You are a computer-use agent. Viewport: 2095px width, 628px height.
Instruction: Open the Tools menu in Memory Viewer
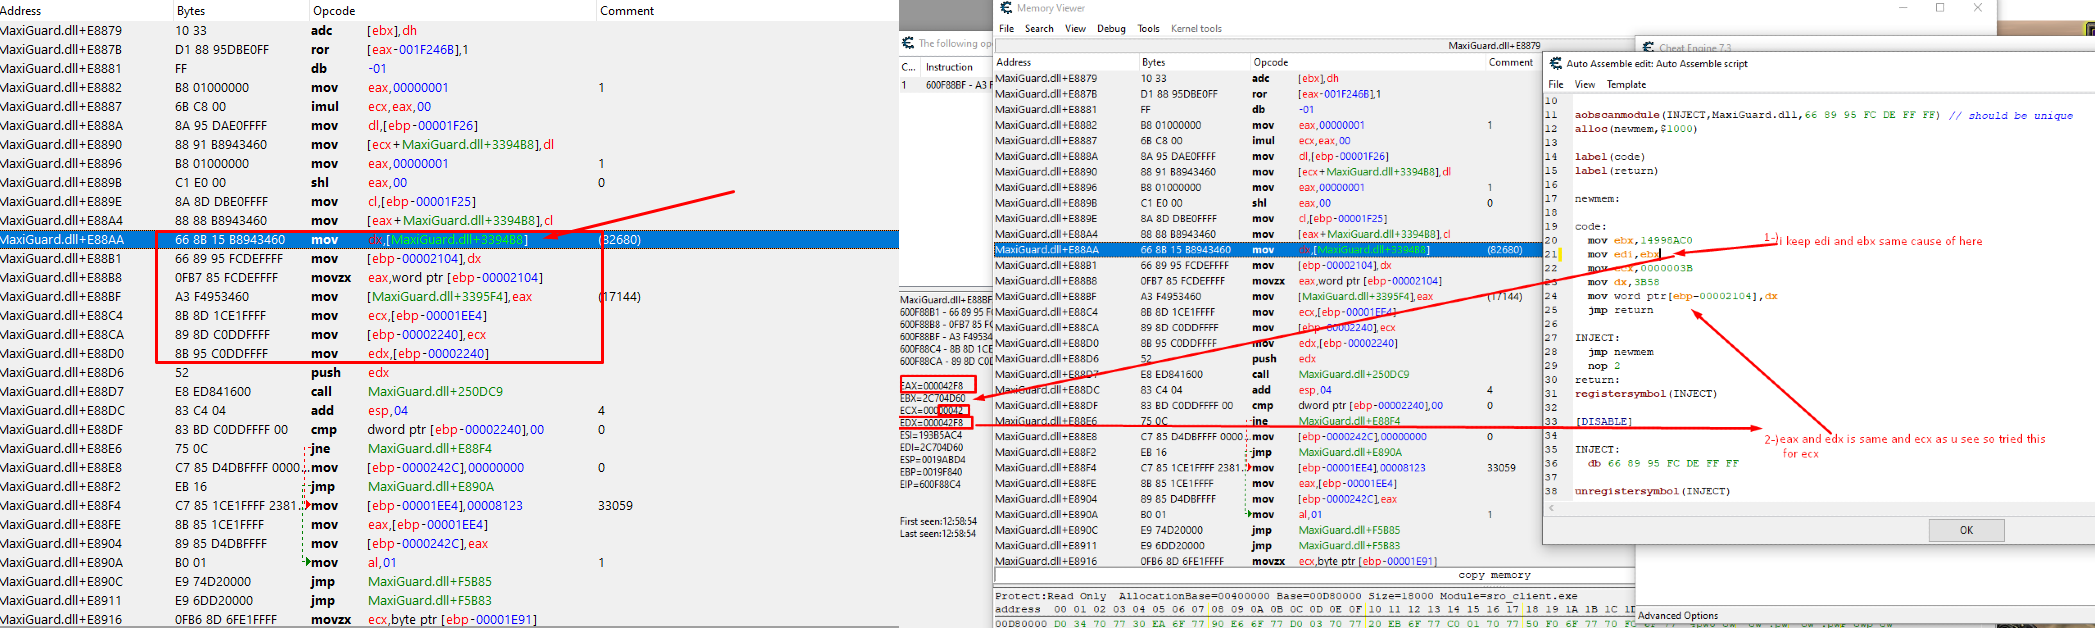pyautogui.click(x=1149, y=29)
